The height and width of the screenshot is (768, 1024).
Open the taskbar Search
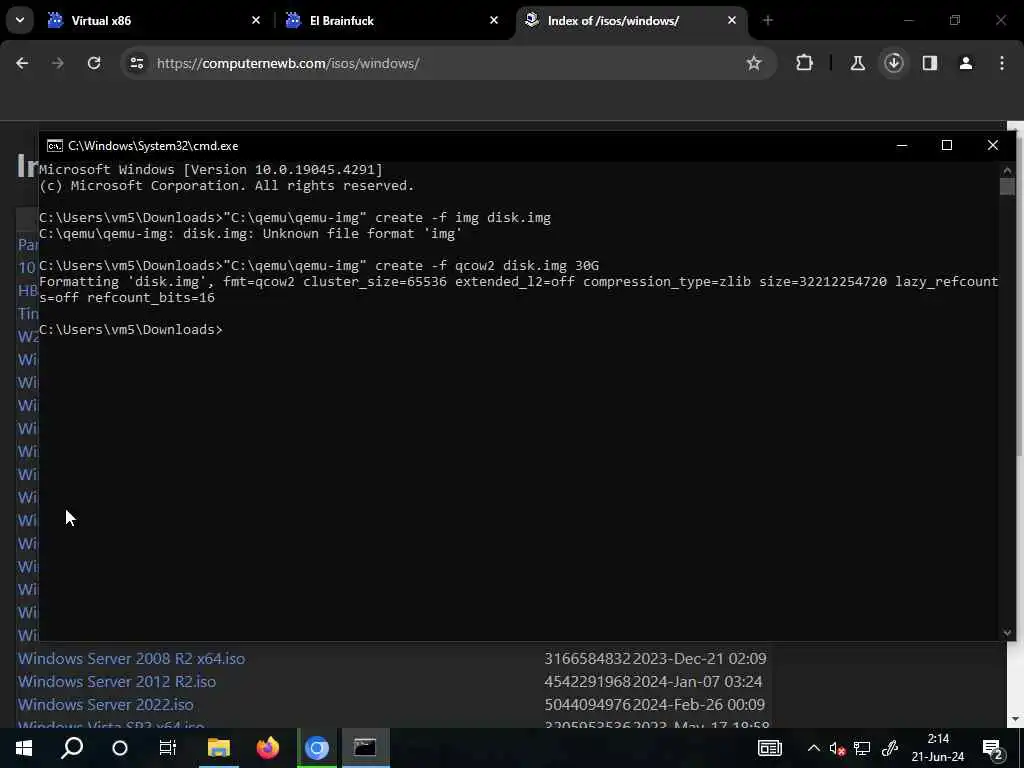[x=72, y=748]
